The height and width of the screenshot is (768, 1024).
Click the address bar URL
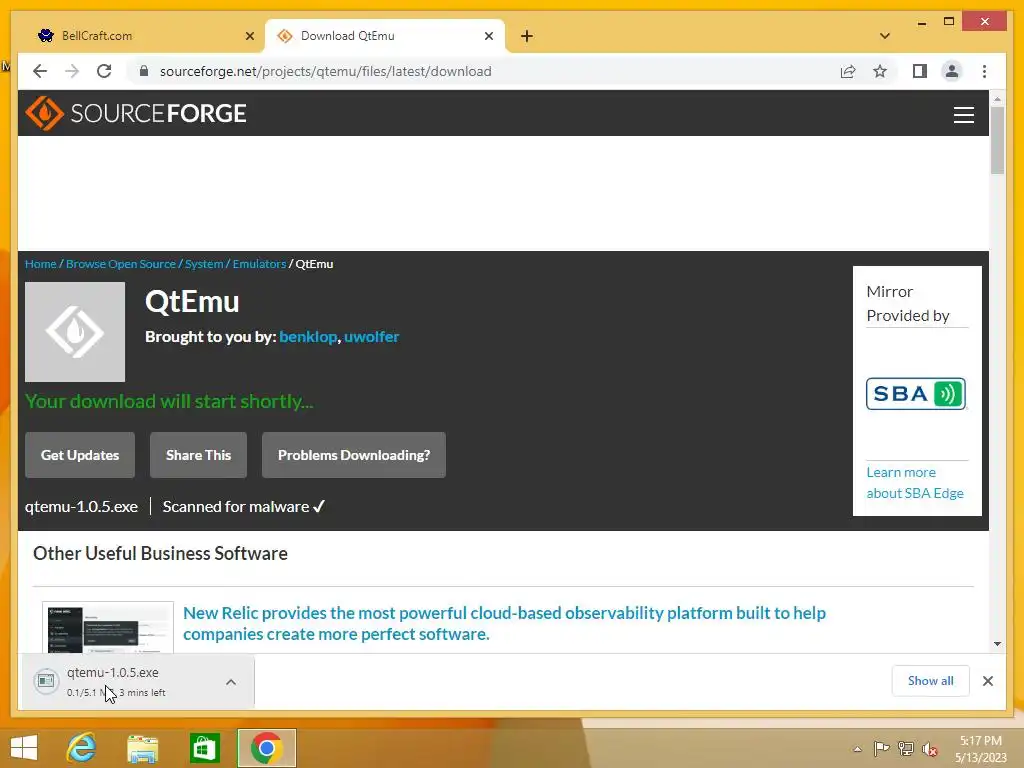[325, 71]
